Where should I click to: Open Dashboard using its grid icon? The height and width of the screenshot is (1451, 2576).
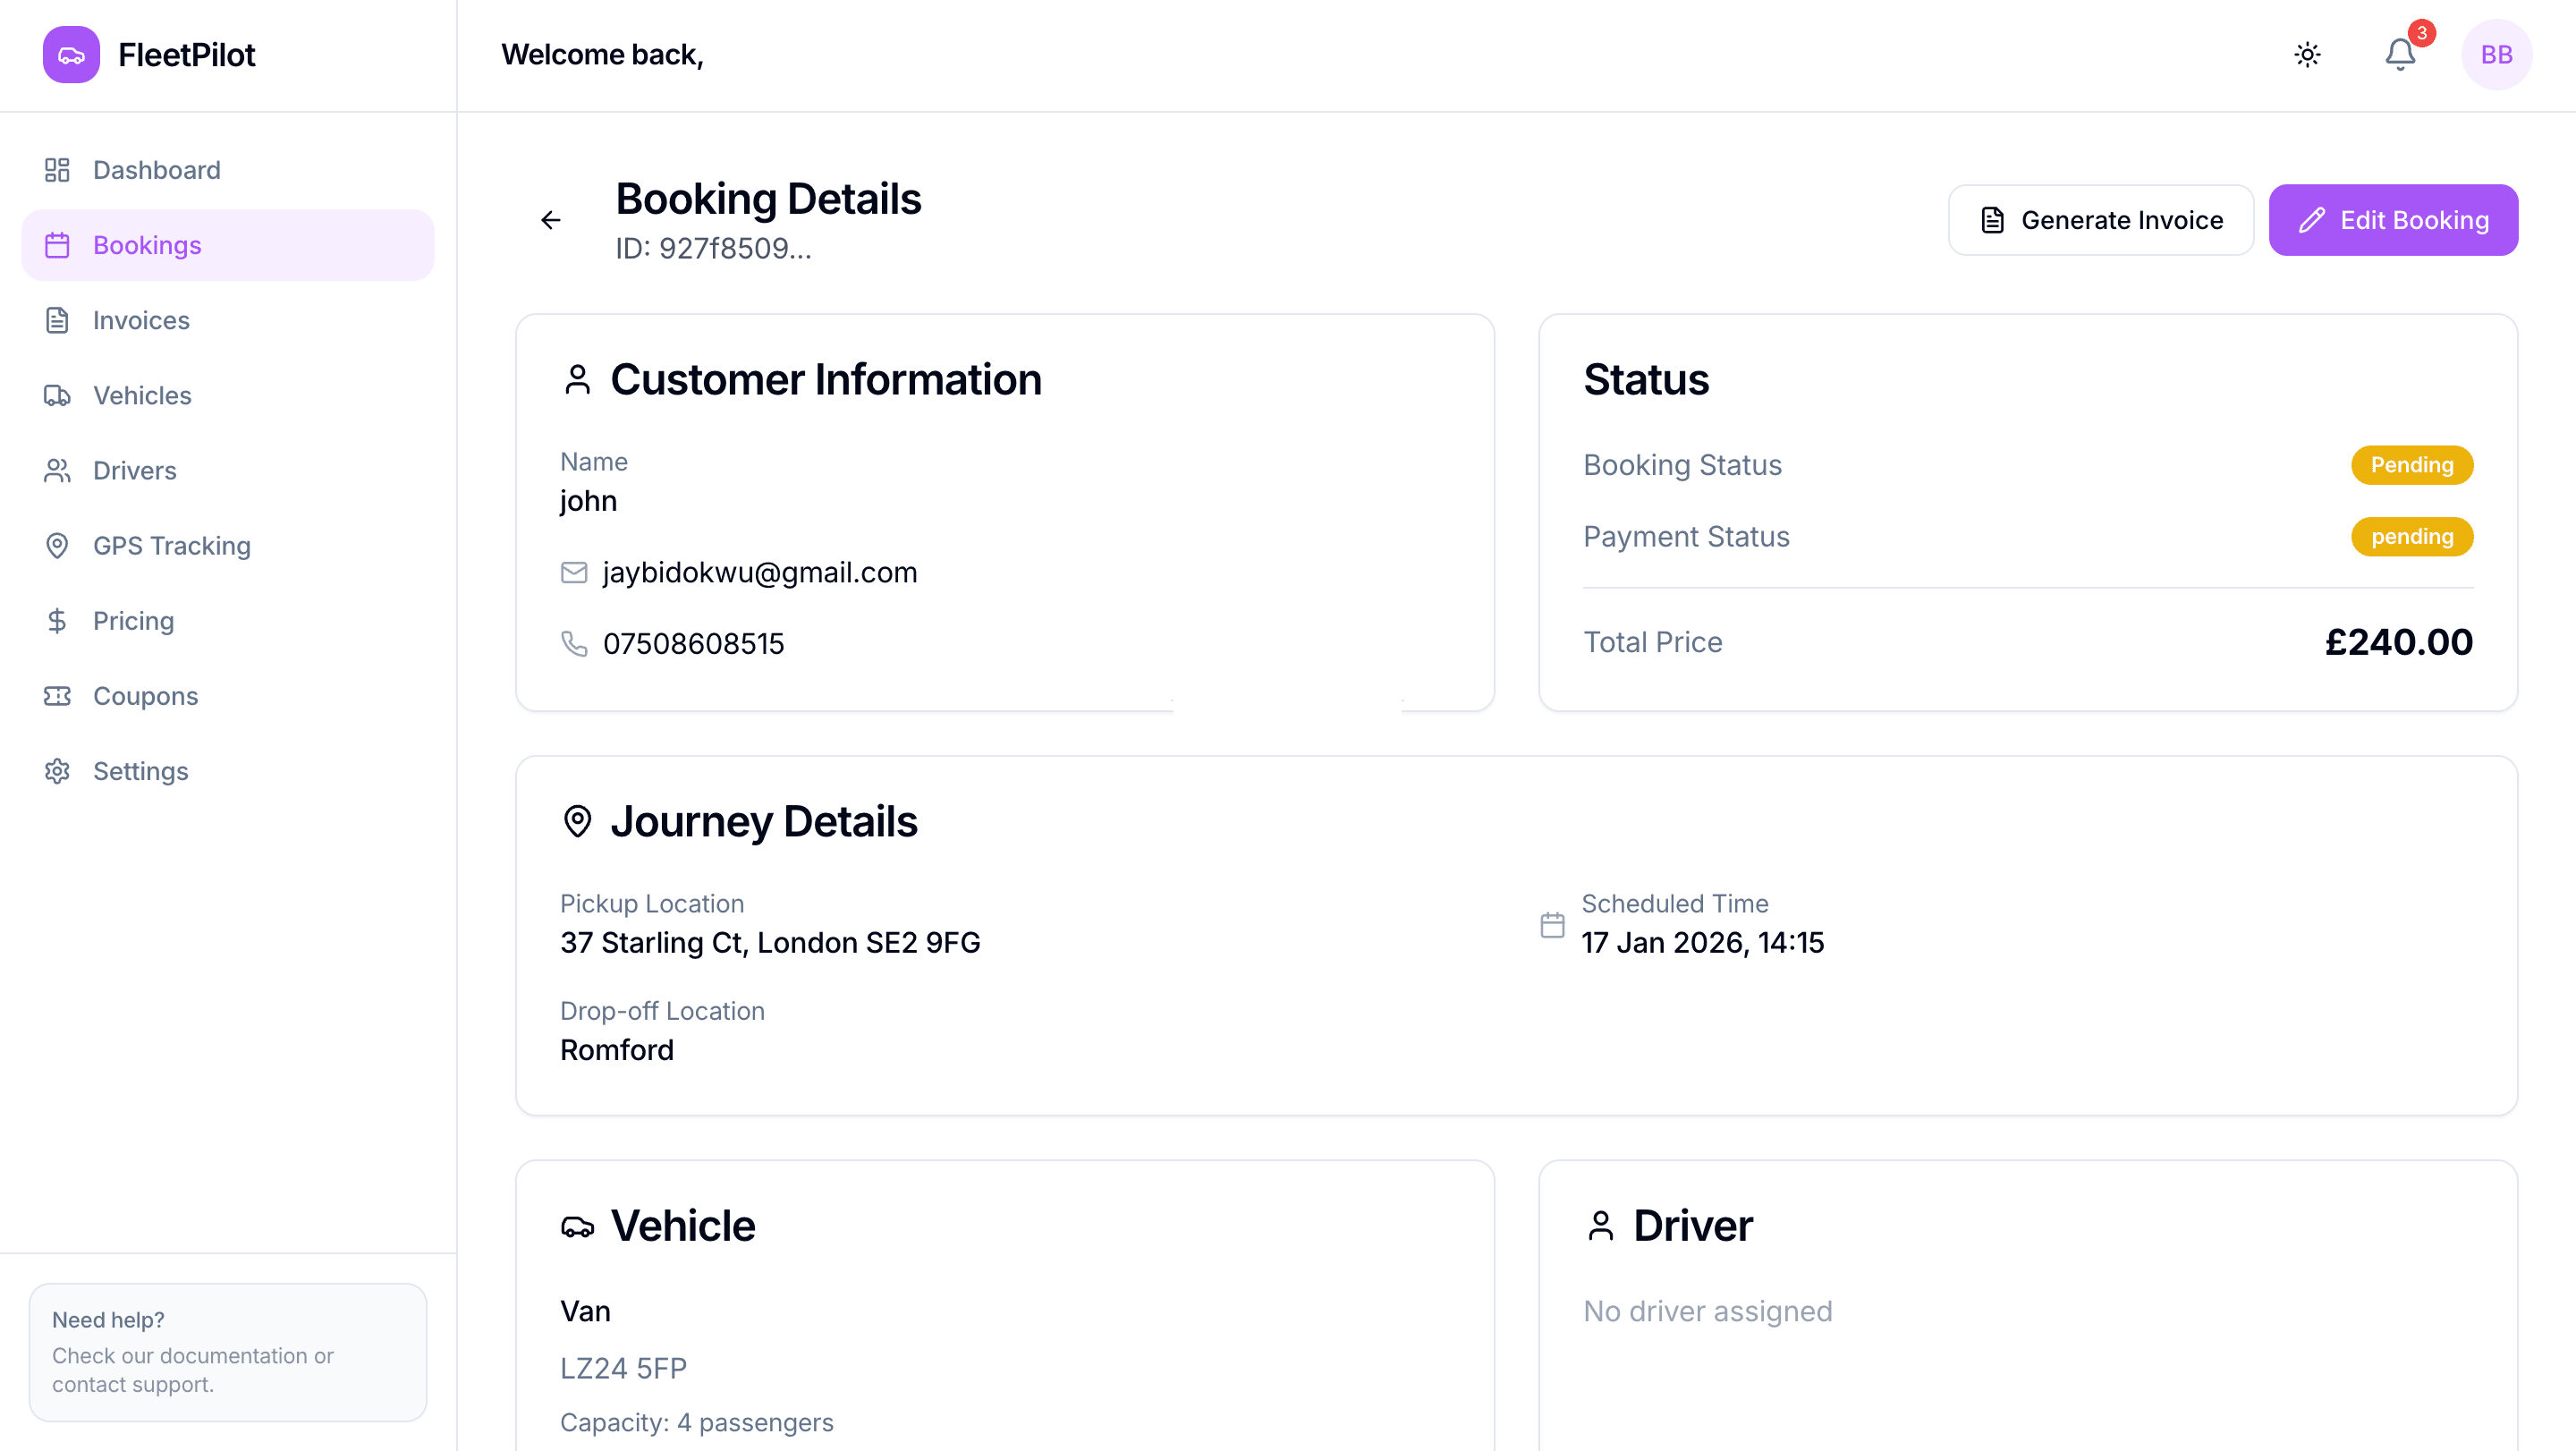57,169
